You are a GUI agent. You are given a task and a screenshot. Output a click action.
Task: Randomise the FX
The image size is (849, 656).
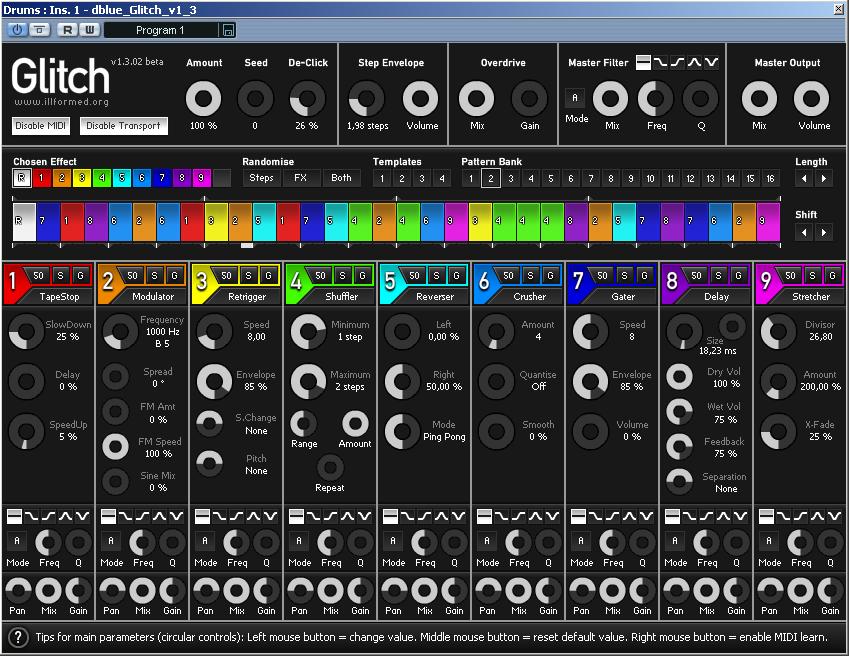[x=301, y=178]
